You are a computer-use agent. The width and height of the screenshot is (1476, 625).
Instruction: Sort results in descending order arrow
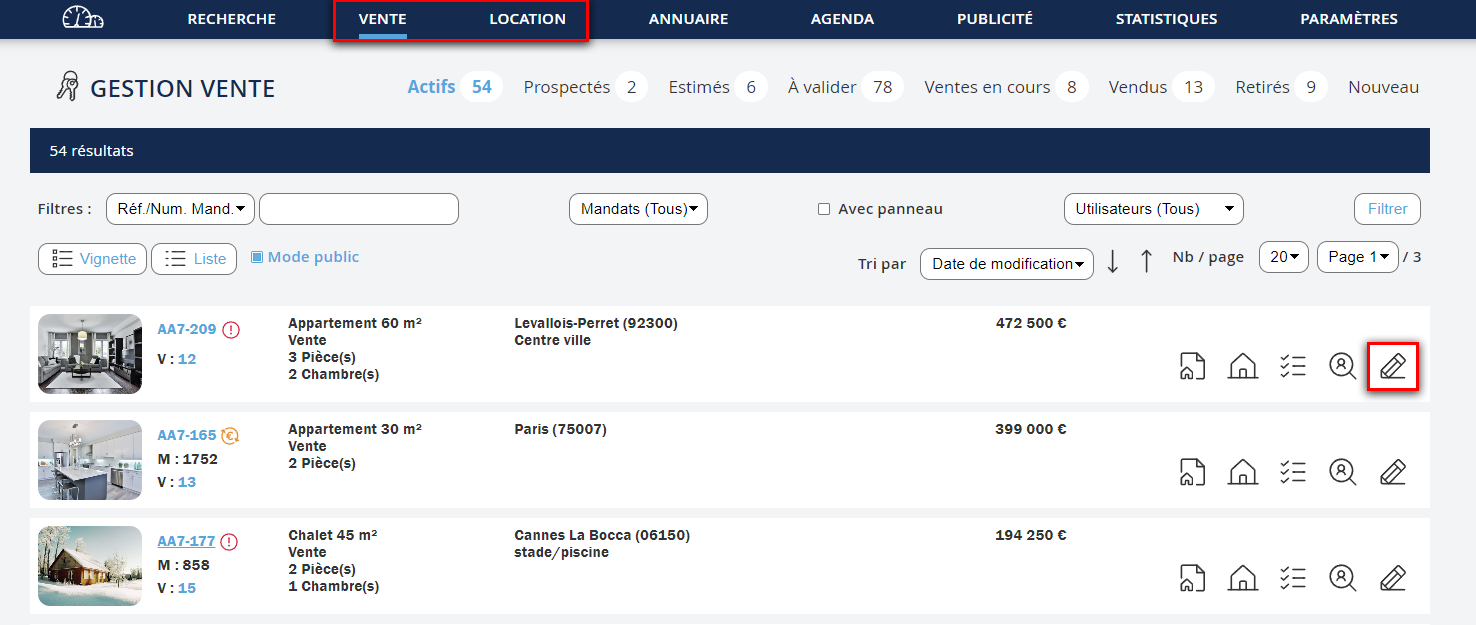(x=1112, y=262)
